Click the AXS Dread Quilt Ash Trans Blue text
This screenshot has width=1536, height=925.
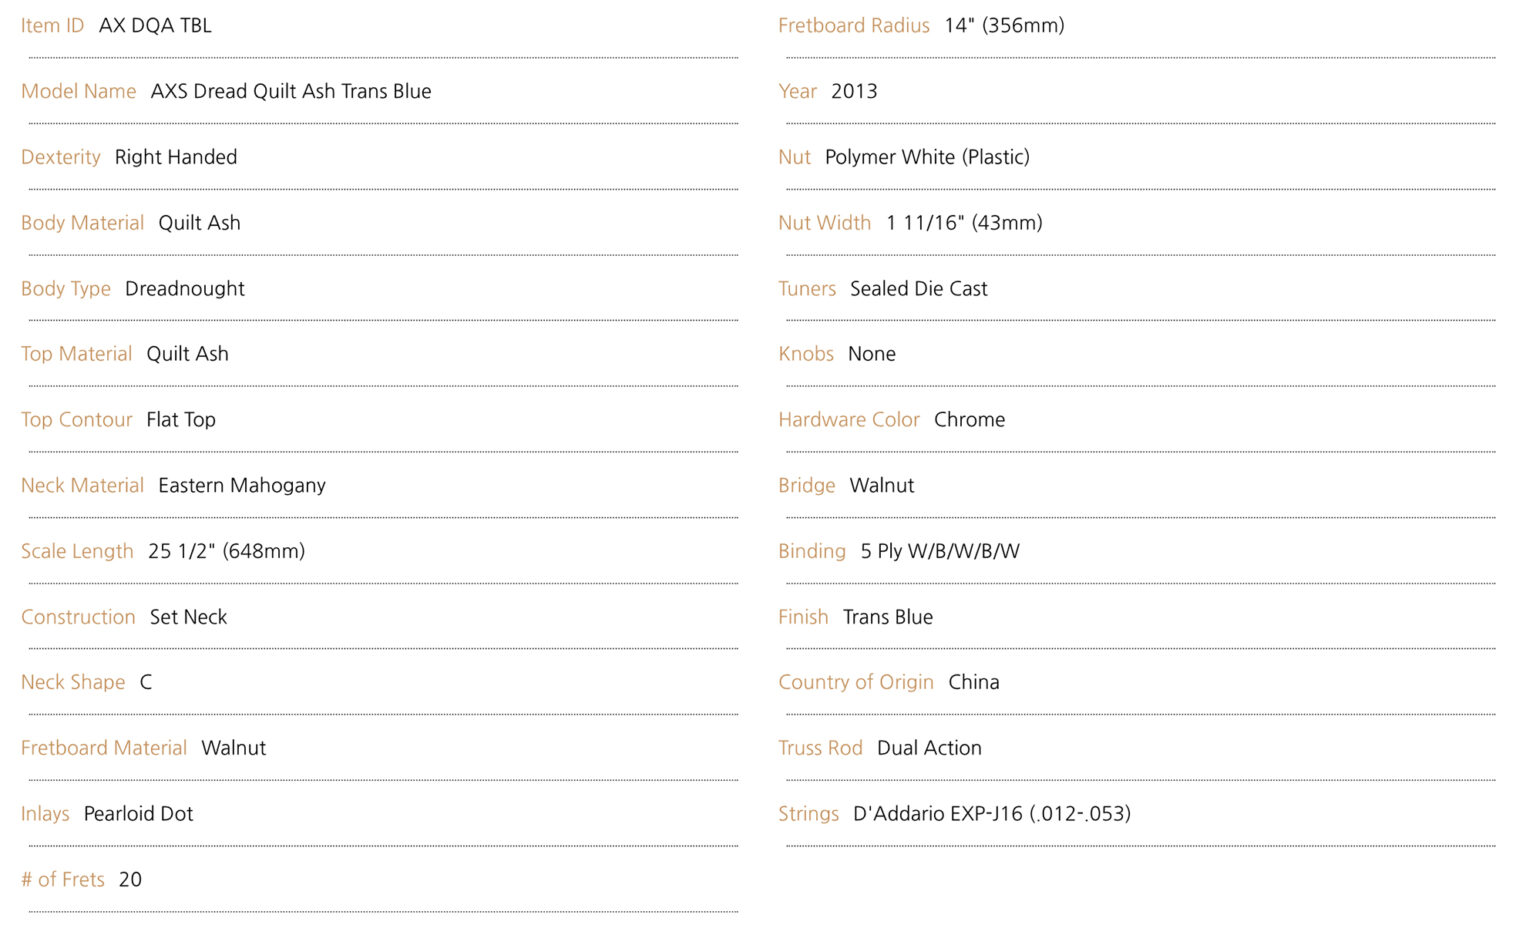(290, 92)
